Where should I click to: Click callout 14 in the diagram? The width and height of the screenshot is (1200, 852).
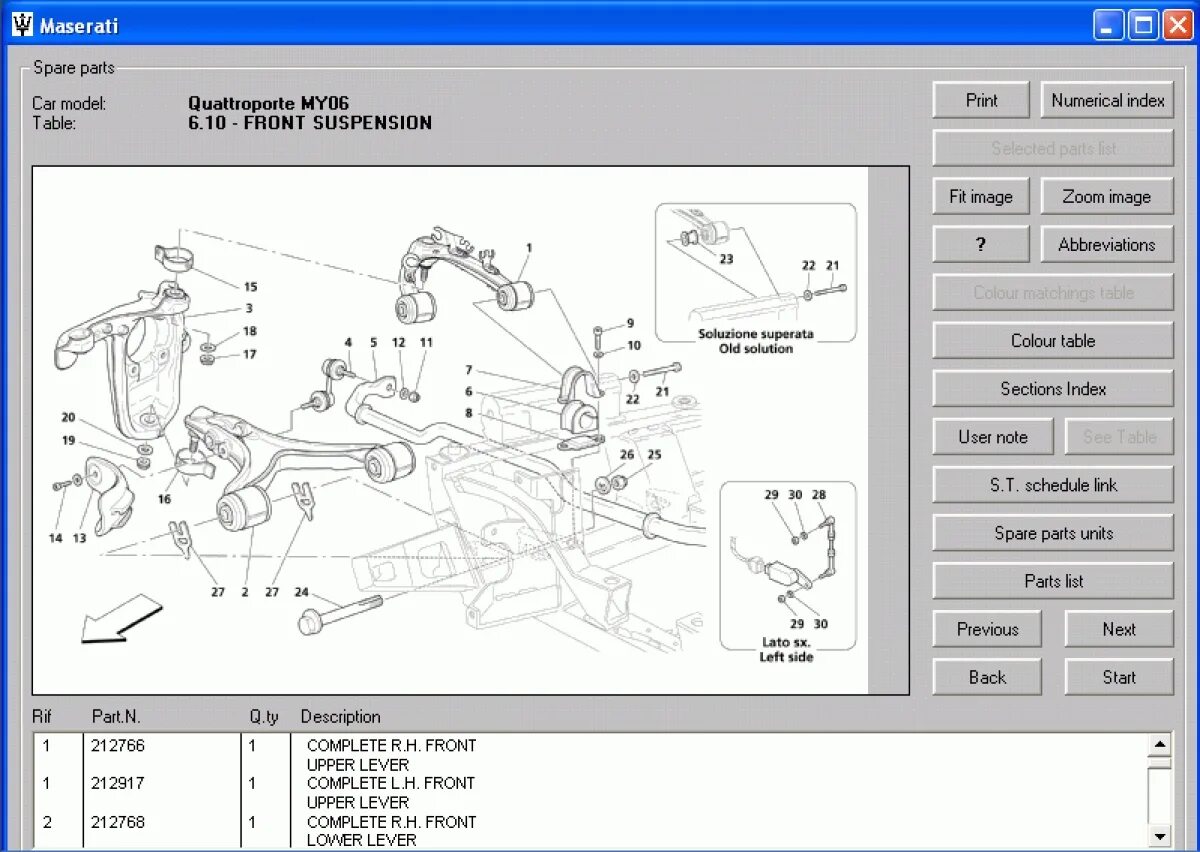[x=55, y=538]
